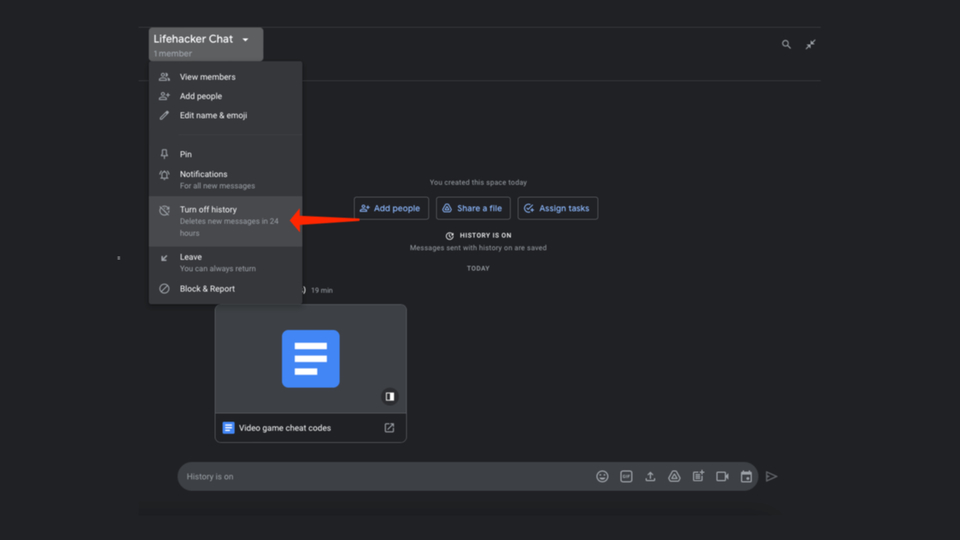Pin this space from the menu
The width and height of the screenshot is (960, 540).
[x=225, y=154]
